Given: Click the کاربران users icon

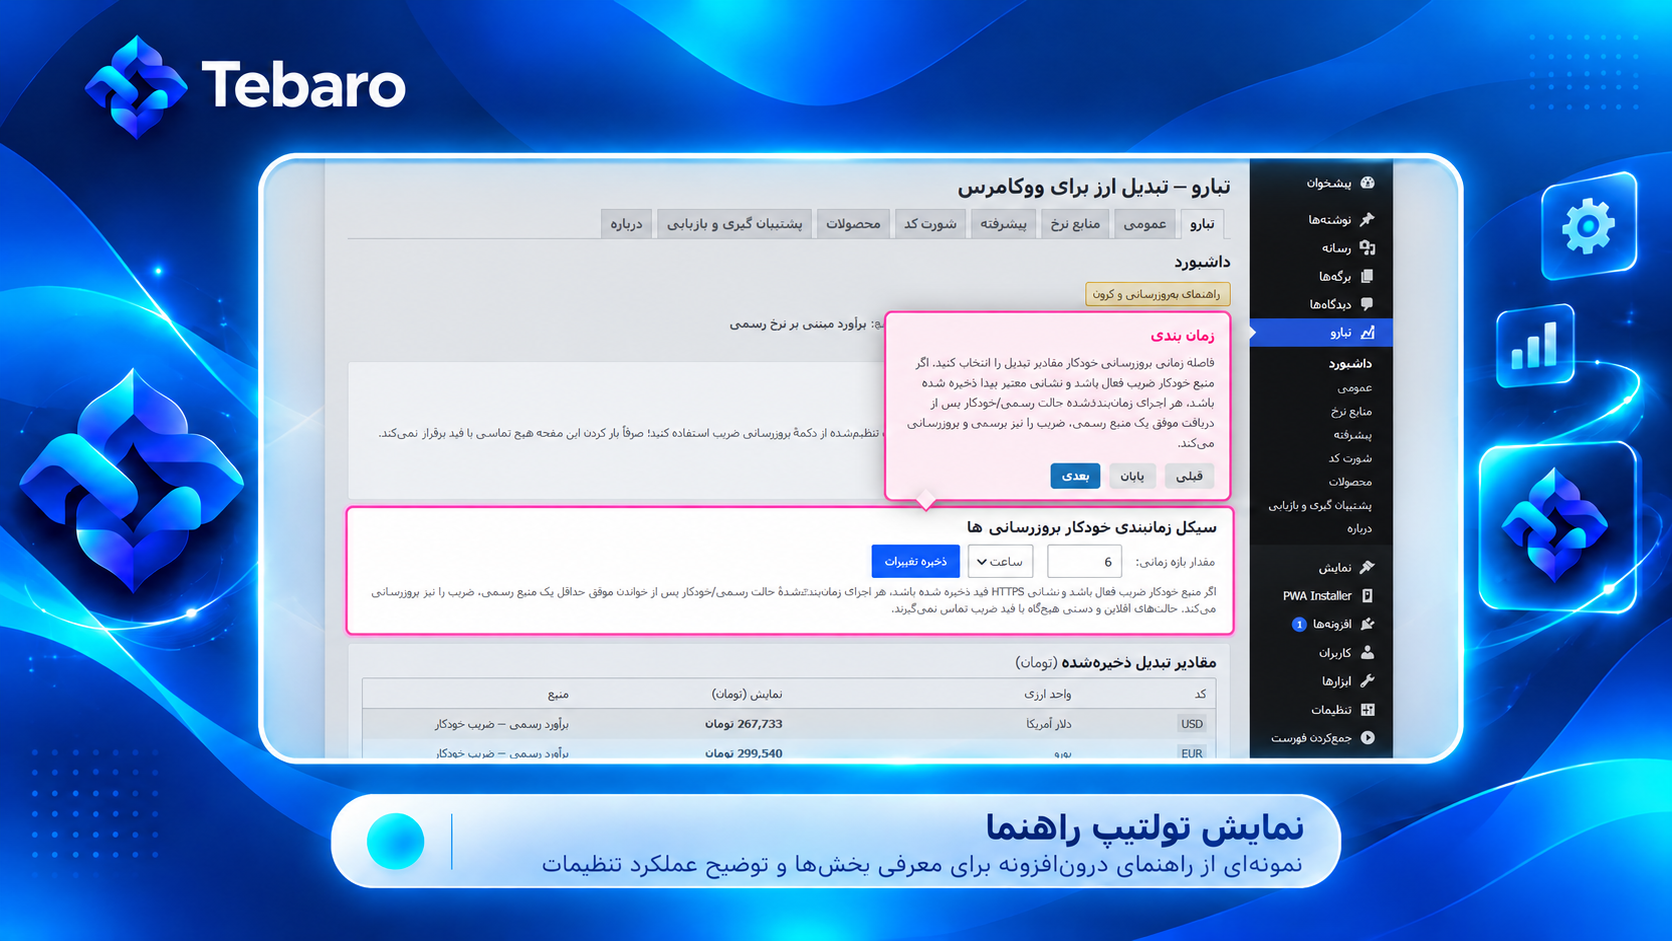Looking at the screenshot, I should click(x=1367, y=652).
